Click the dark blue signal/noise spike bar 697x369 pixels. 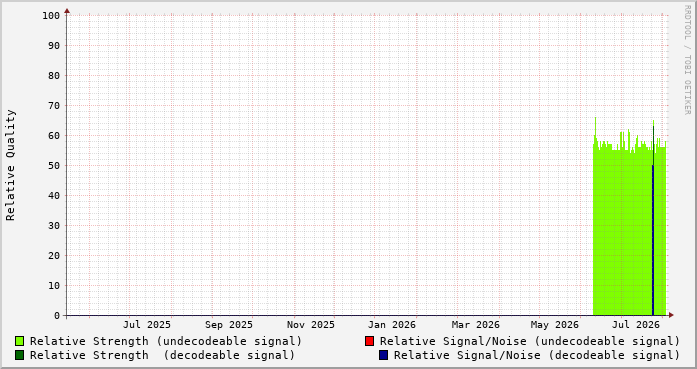pos(653,240)
